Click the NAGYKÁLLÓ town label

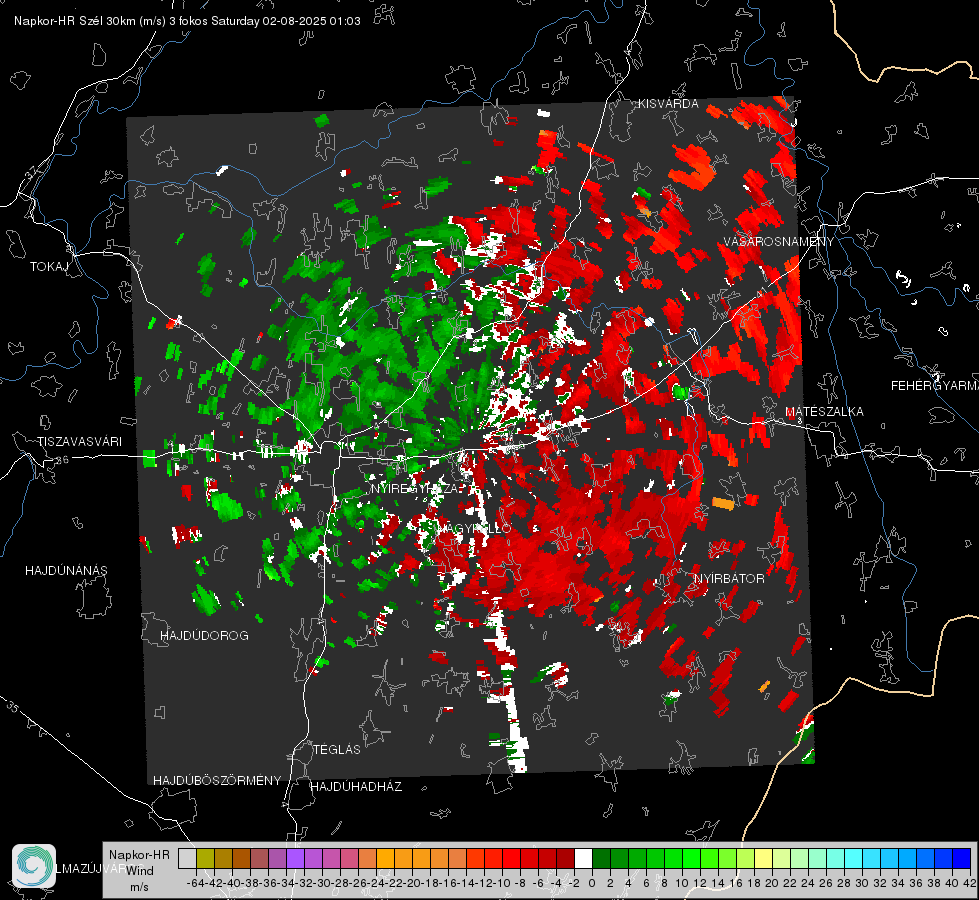(x=473, y=529)
